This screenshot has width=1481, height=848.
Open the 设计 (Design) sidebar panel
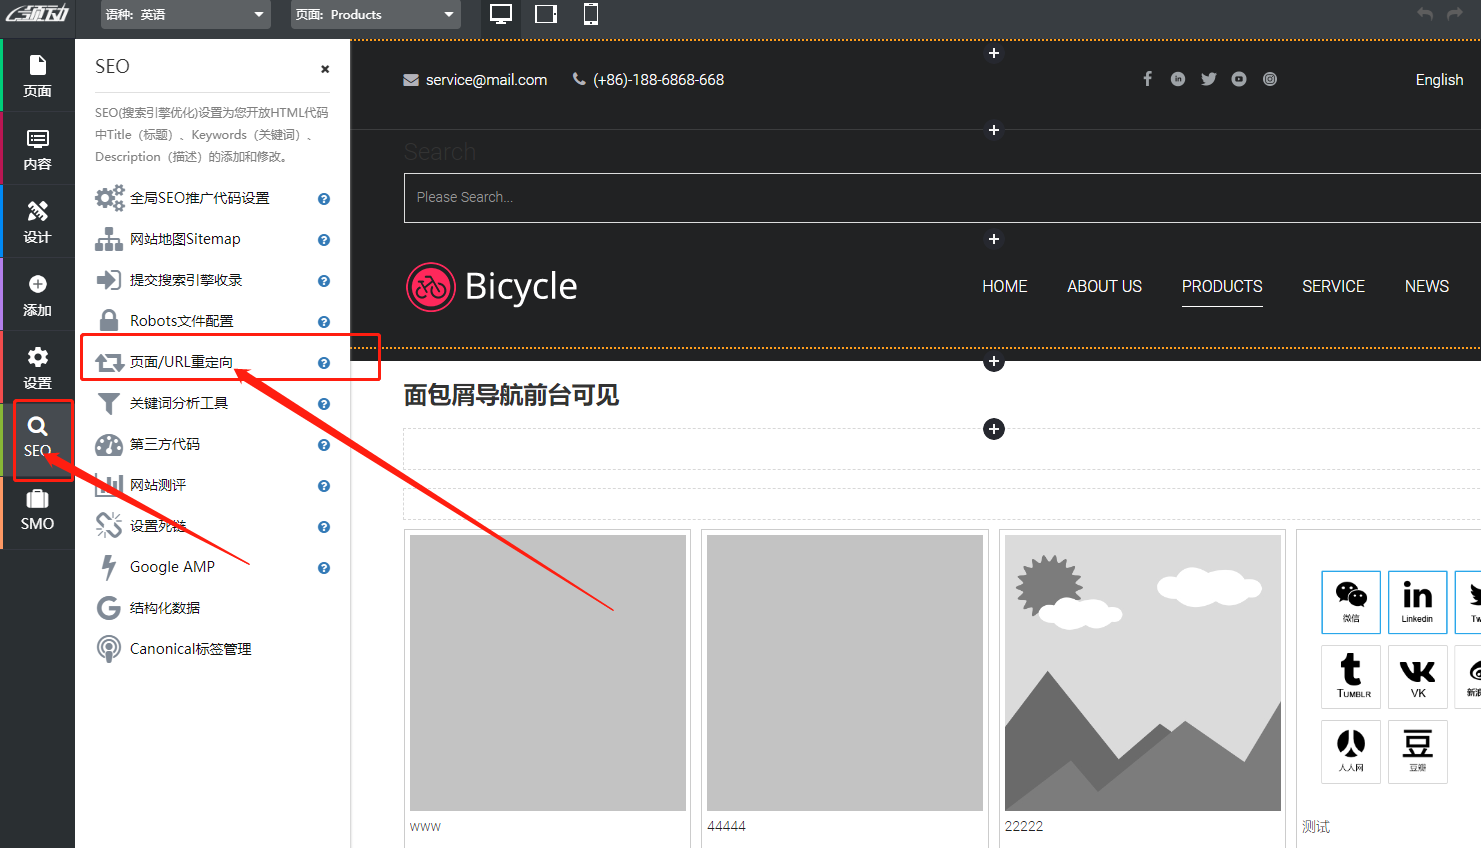click(x=37, y=222)
